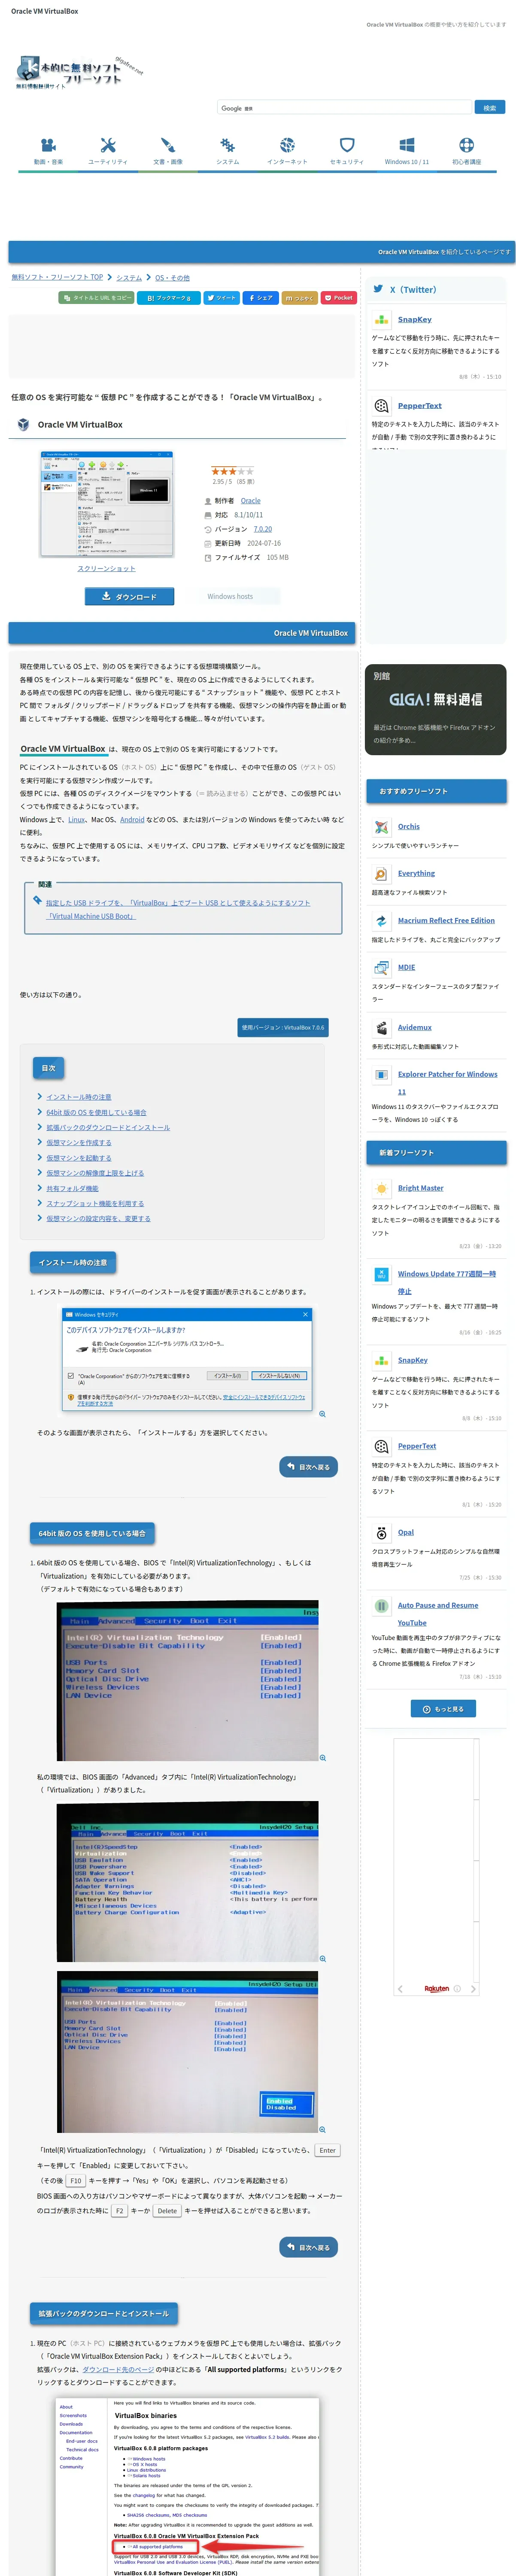Go to 無料ソフト・フリーソフト TOP breadcrumb

point(57,277)
